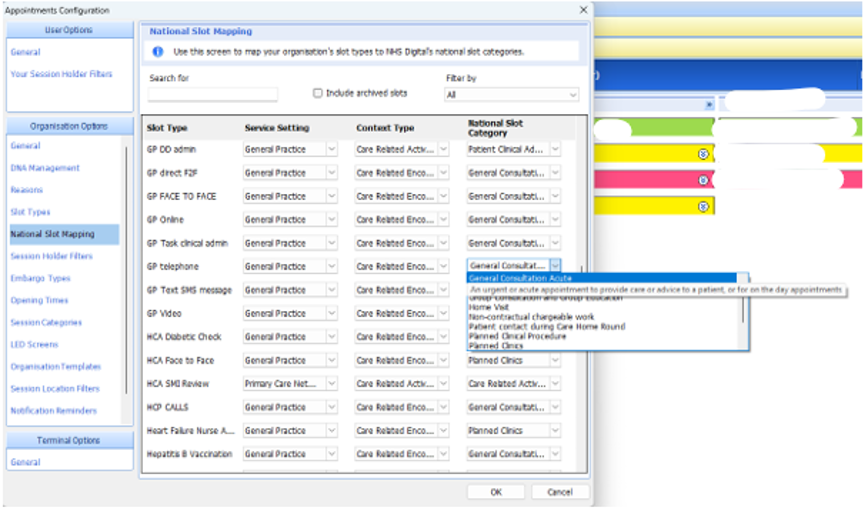Close the Appointments Configuration dialog

coord(583,10)
